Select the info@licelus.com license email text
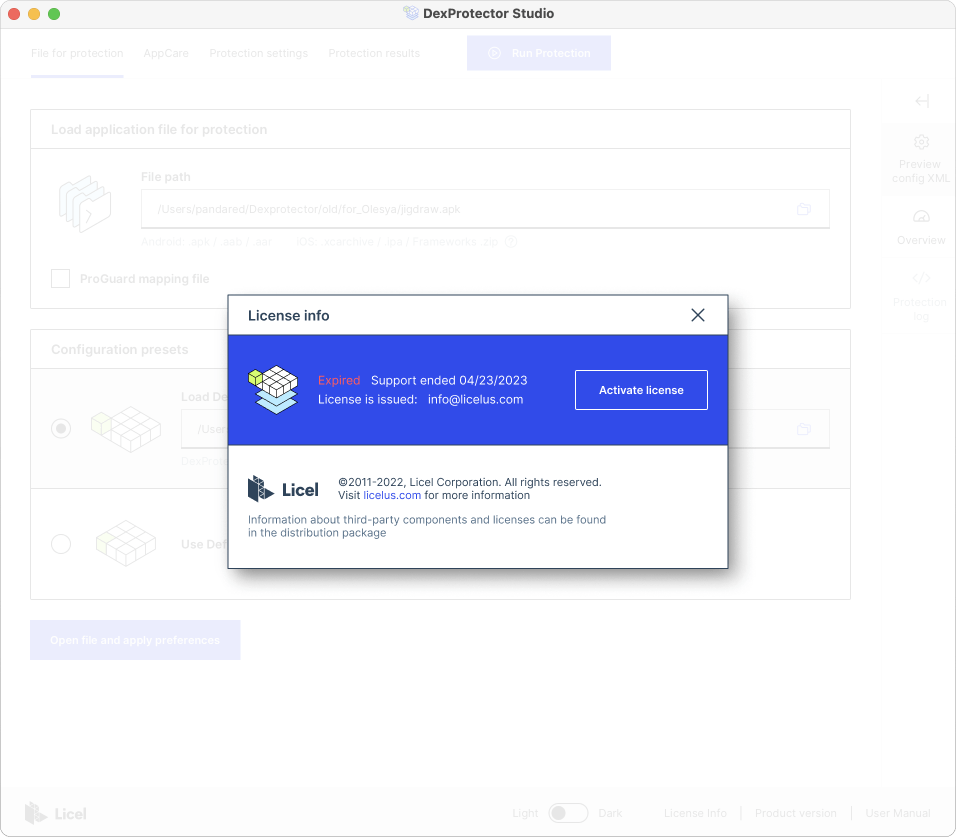956x837 pixels. (x=475, y=399)
